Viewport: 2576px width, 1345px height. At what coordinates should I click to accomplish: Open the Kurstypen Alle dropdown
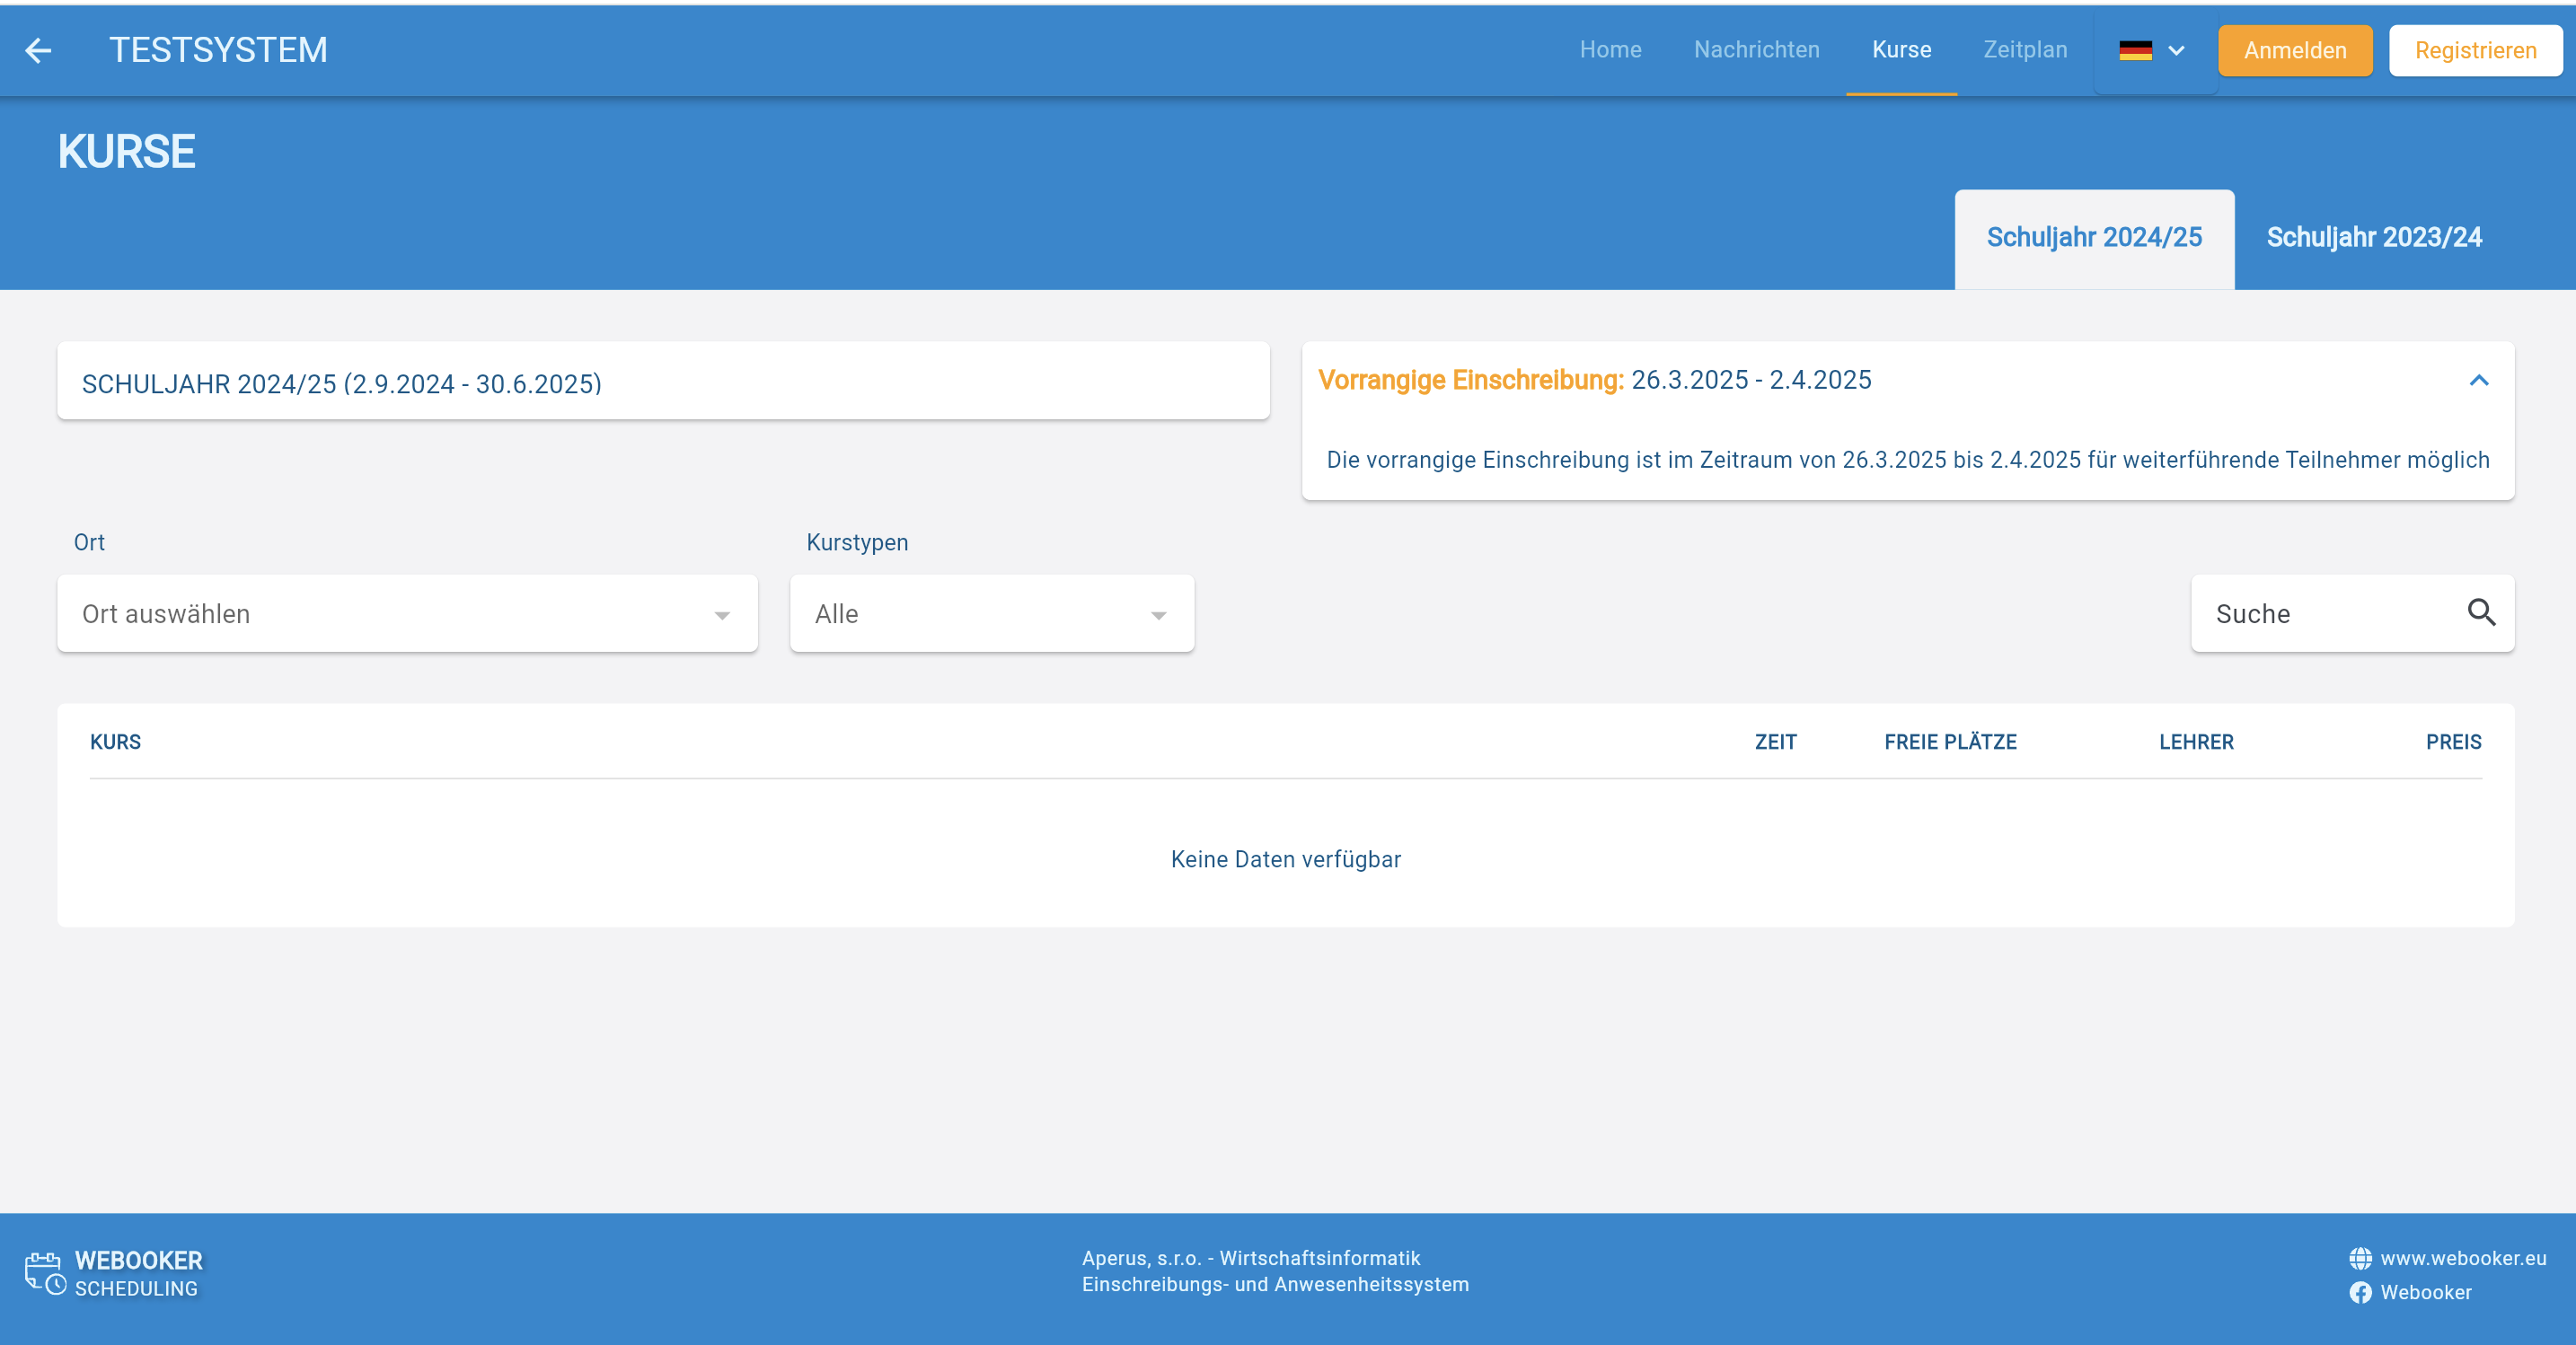pos(991,614)
